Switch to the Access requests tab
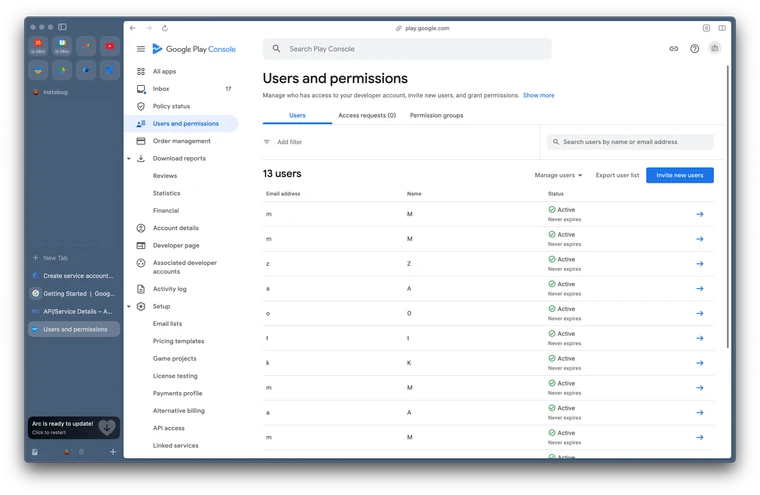The image size is (760, 495). tap(366, 115)
